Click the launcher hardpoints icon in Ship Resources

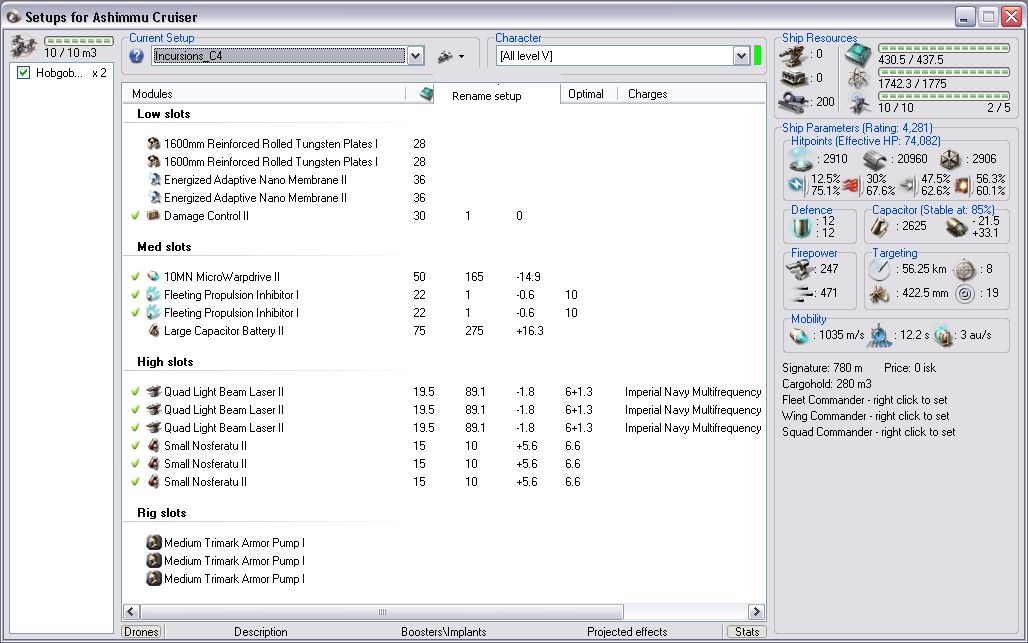(793, 78)
